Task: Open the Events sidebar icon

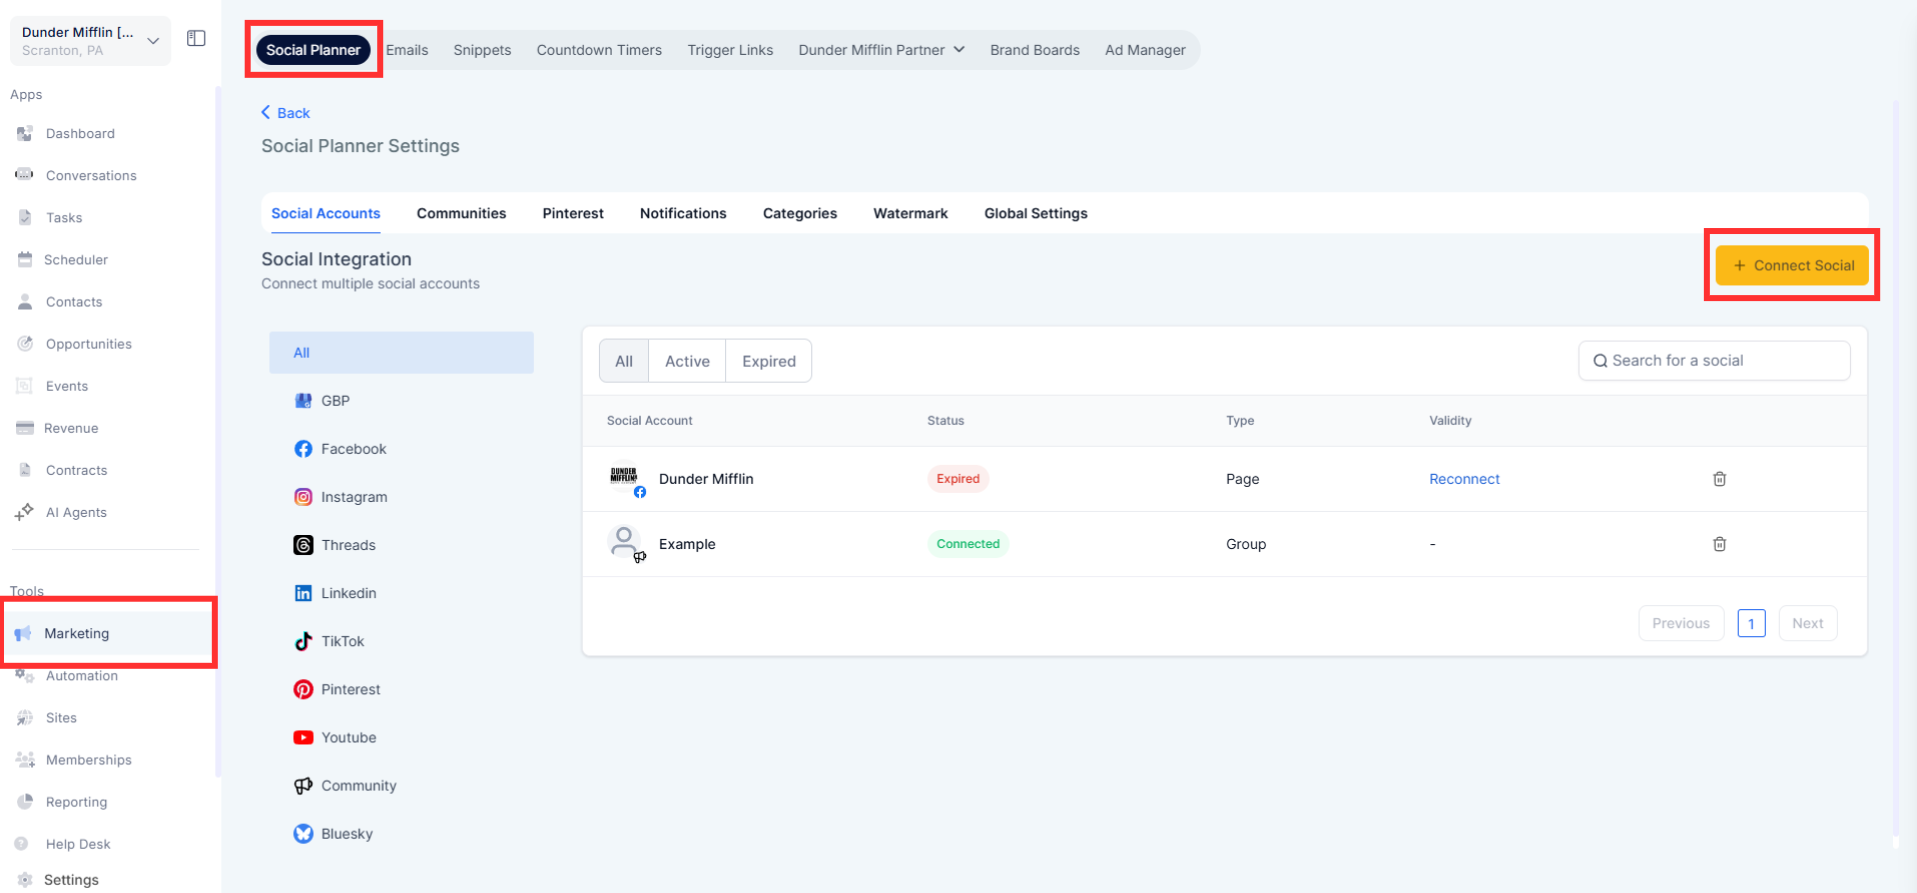Action: 25,386
